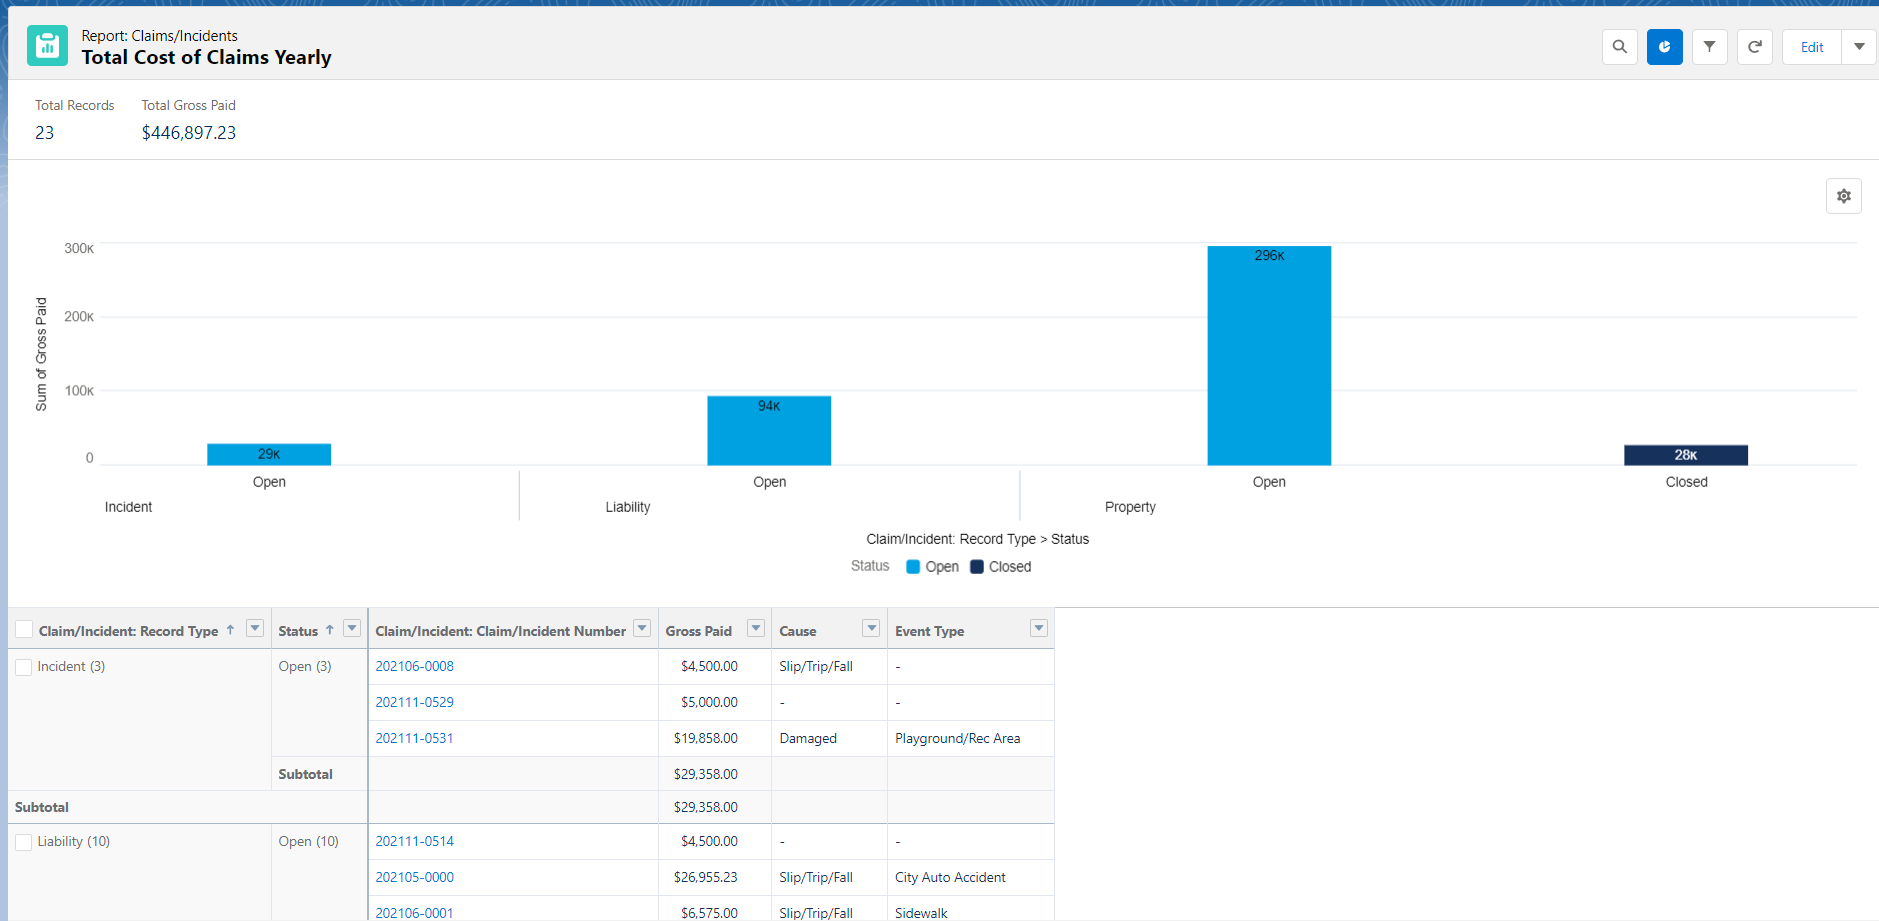This screenshot has height=921, width=1879.
Task: Open claim 202111-0531
Action: [414, 738]
